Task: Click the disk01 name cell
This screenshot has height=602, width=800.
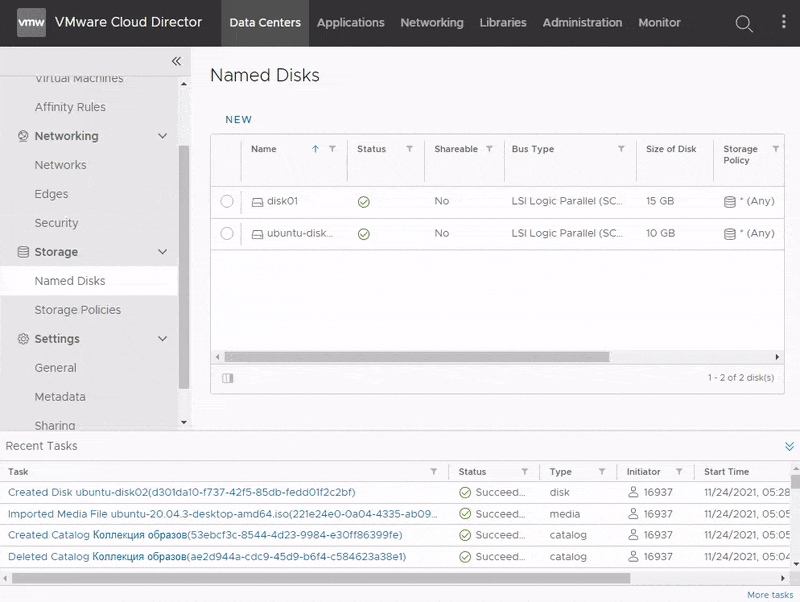Action: pos(282,201)
